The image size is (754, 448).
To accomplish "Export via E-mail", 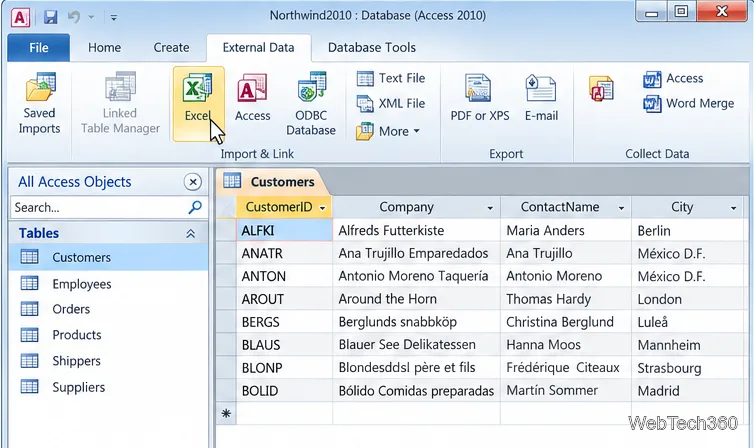I will [541, 98].
